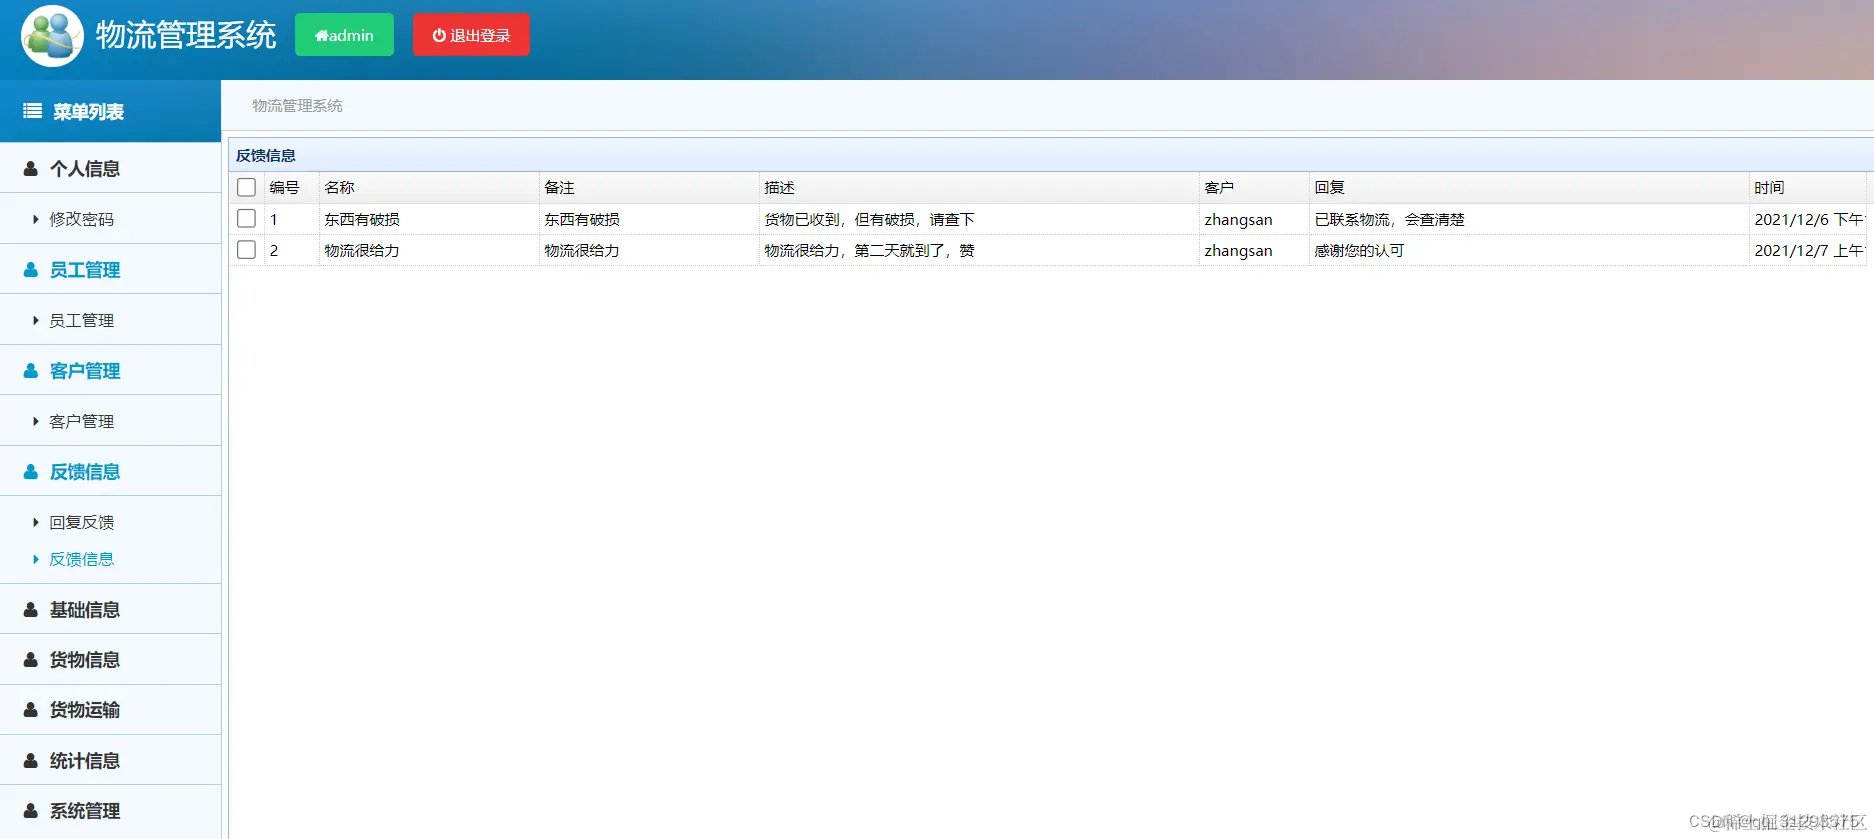Click the red 退出登录 logout button

pos(471,35)
